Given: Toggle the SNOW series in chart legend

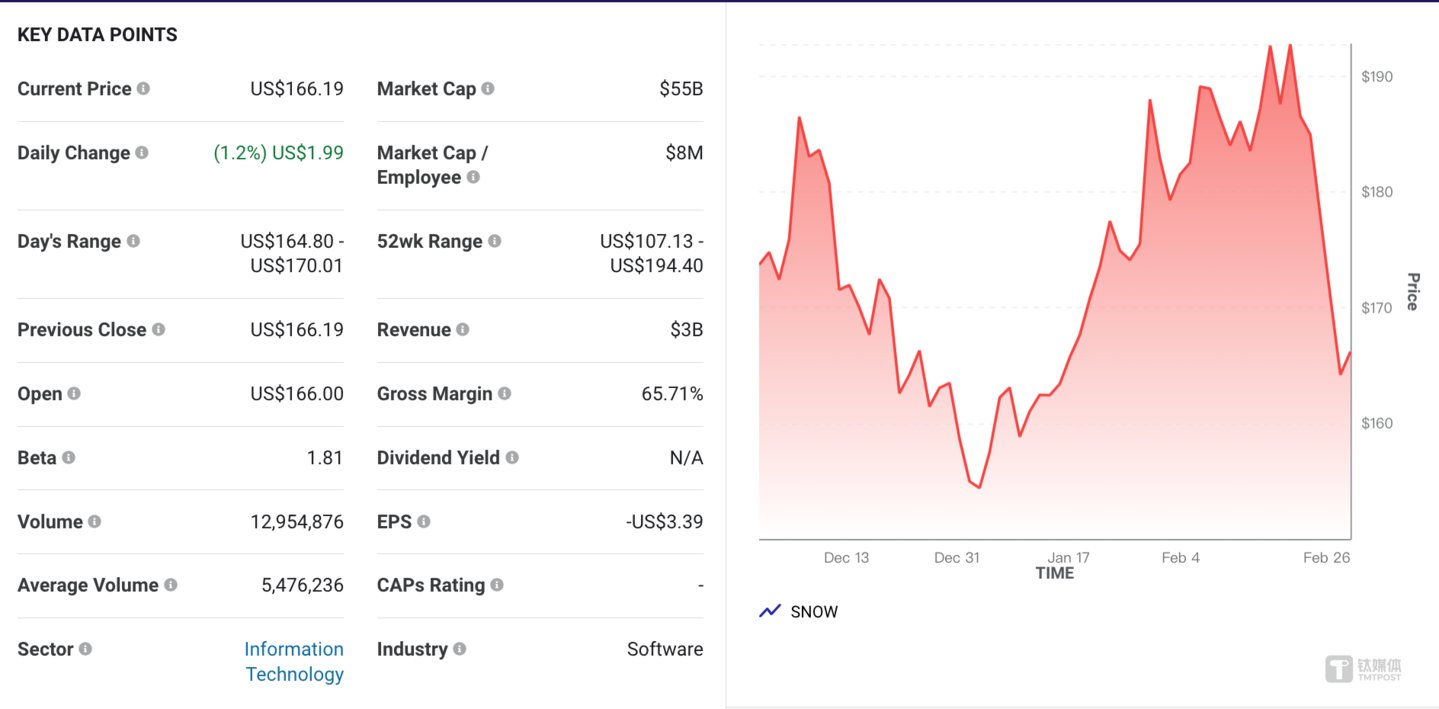Looking at the screenshot, I should click(798, 611).
